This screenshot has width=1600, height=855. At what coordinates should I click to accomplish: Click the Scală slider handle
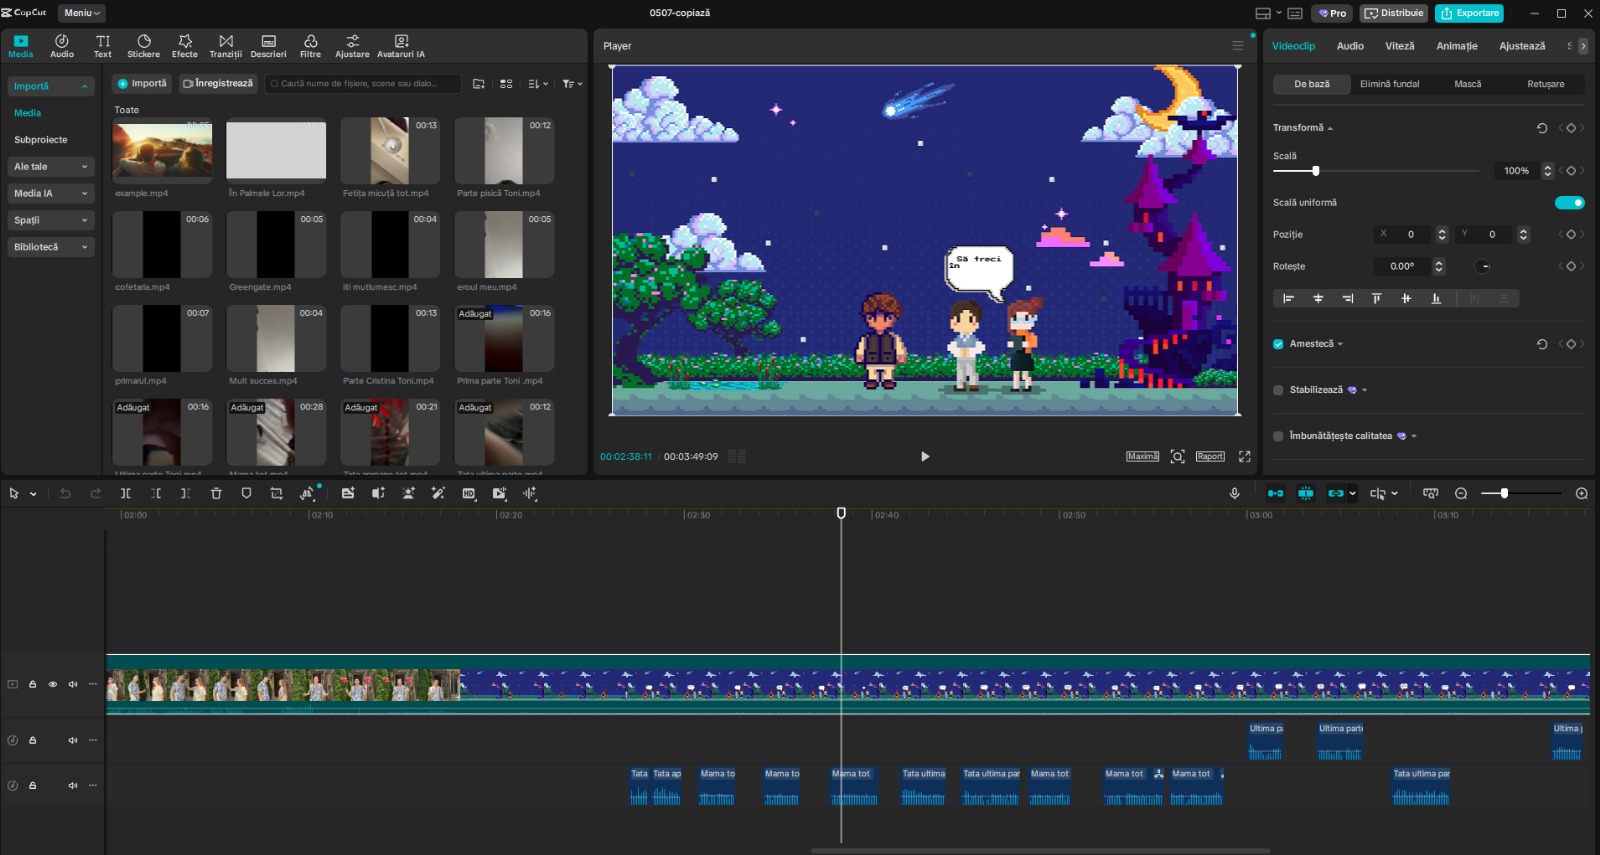1316,171
